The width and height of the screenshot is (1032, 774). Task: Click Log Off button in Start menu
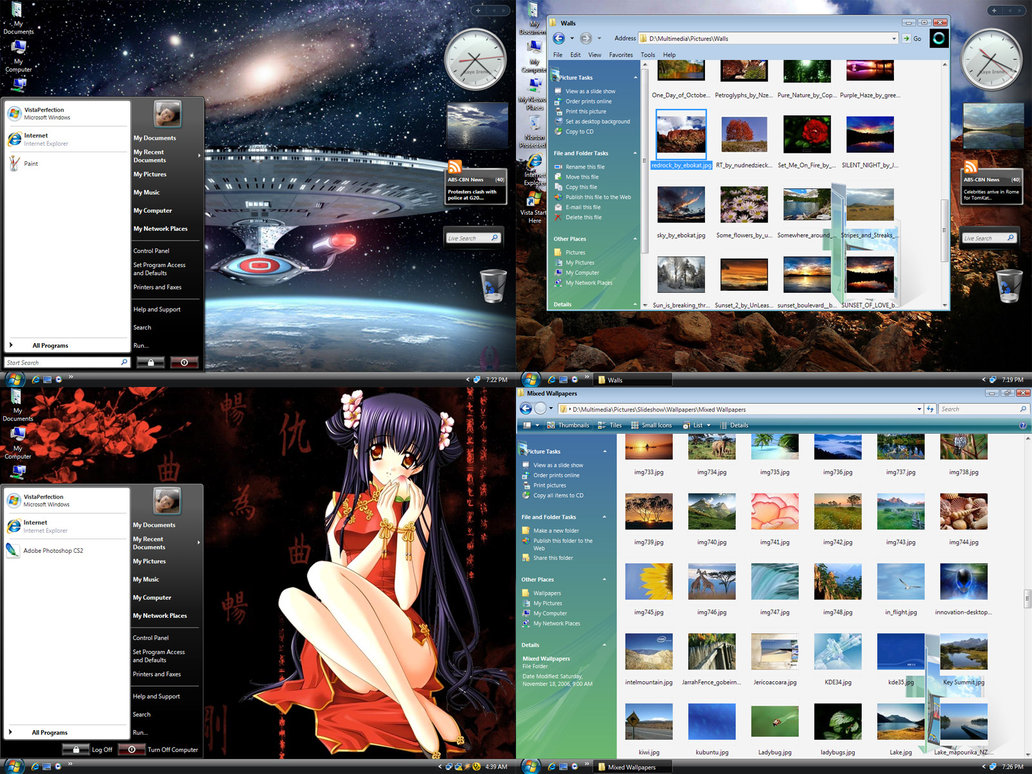[x=88, y=750]
